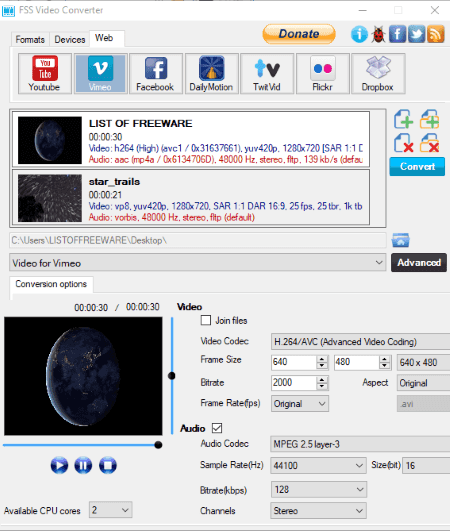The image size is (450, 531).
Task: Open the Sample Rate(Hz) dropdown
Action: (318, 465)
